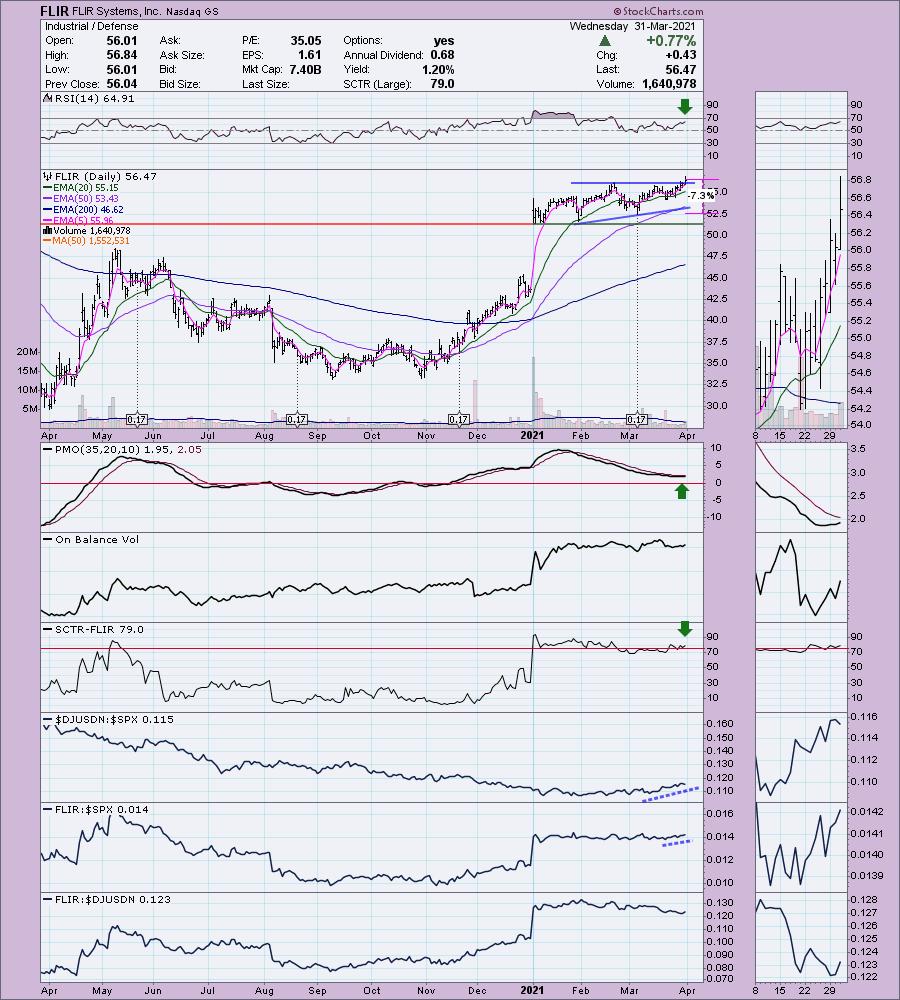Viewport: 900px width, 1000px height.
Task: Click the 'Industrial / Defense' sector label
Action: click(x=91, y=26)
